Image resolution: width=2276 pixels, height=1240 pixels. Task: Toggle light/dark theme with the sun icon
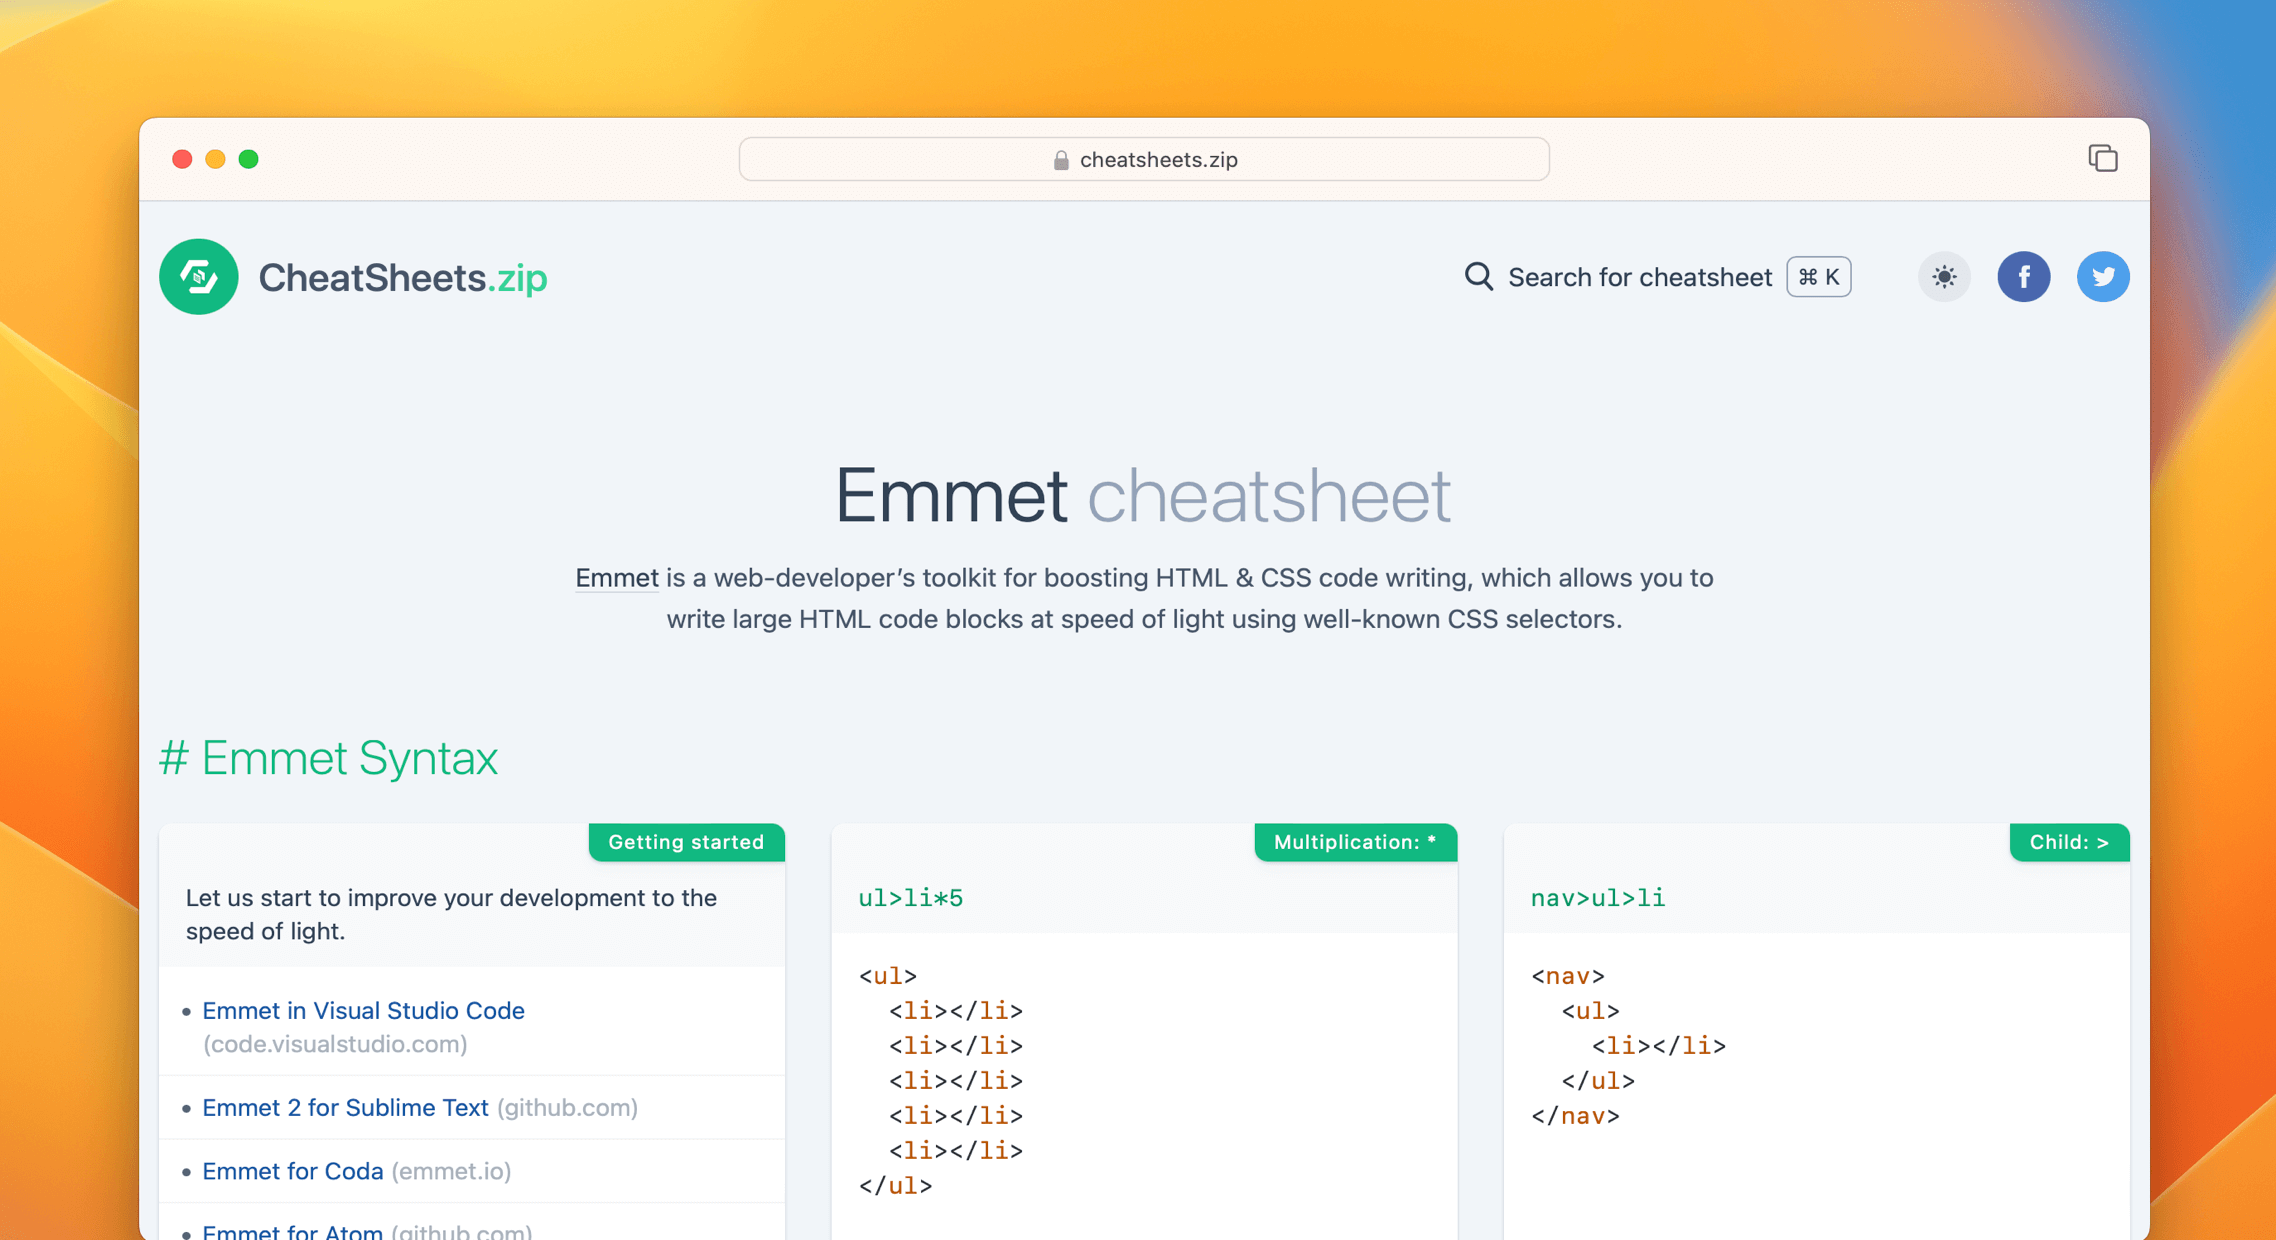[1943, 277]
